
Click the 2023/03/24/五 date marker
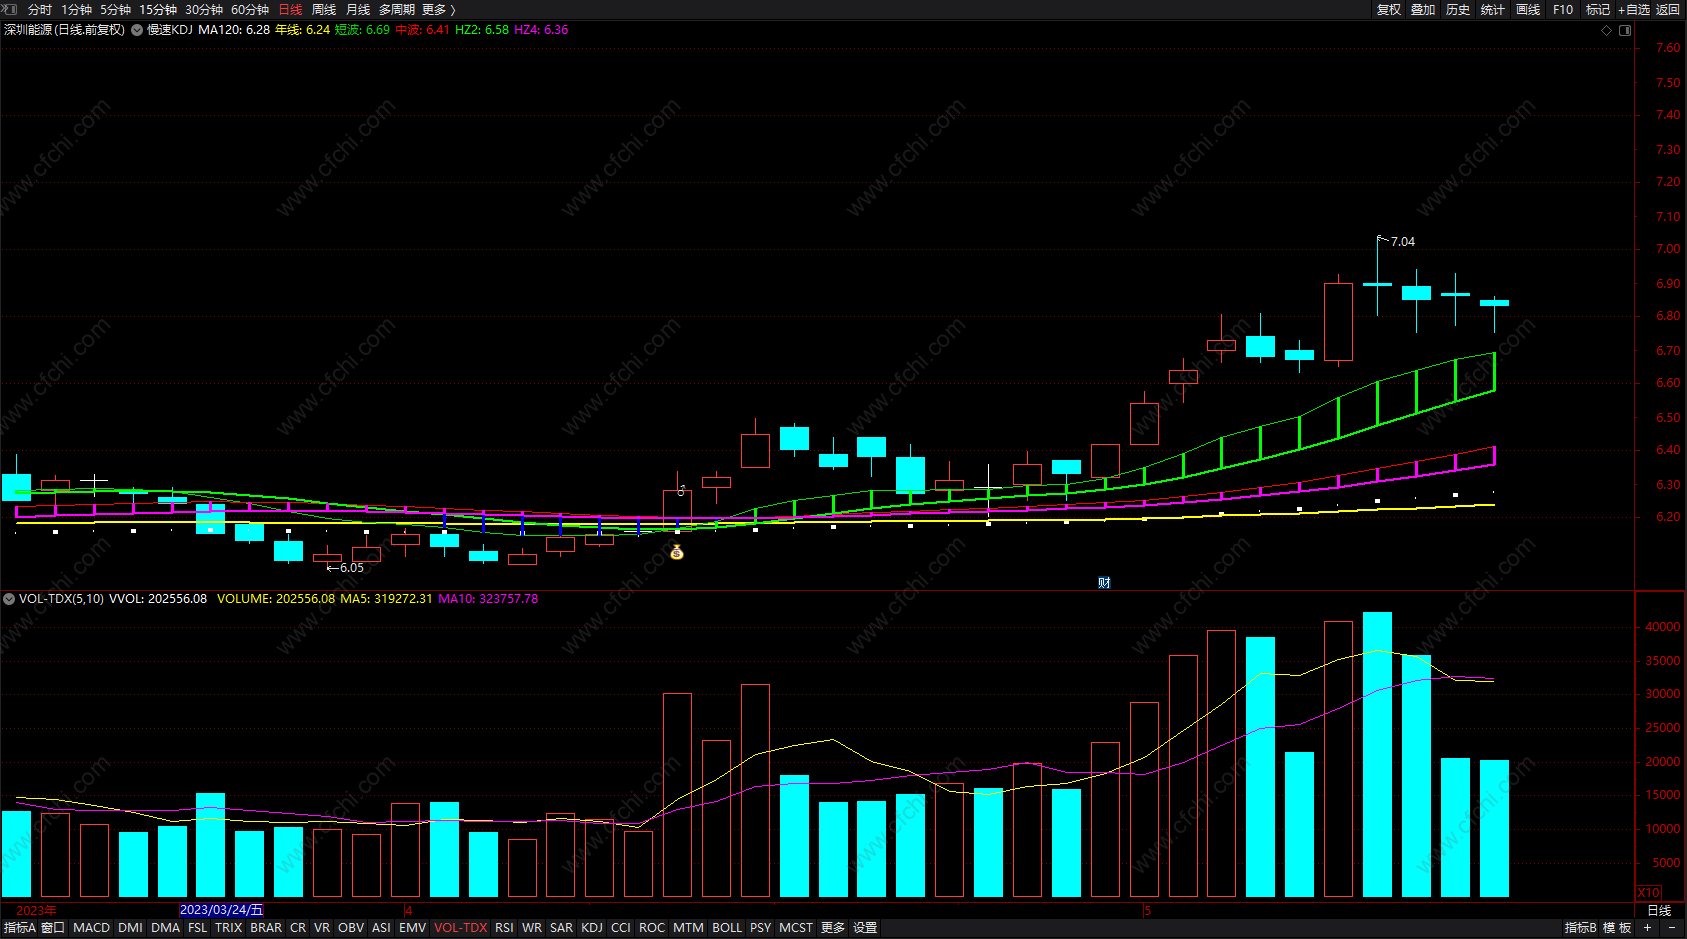222,910
